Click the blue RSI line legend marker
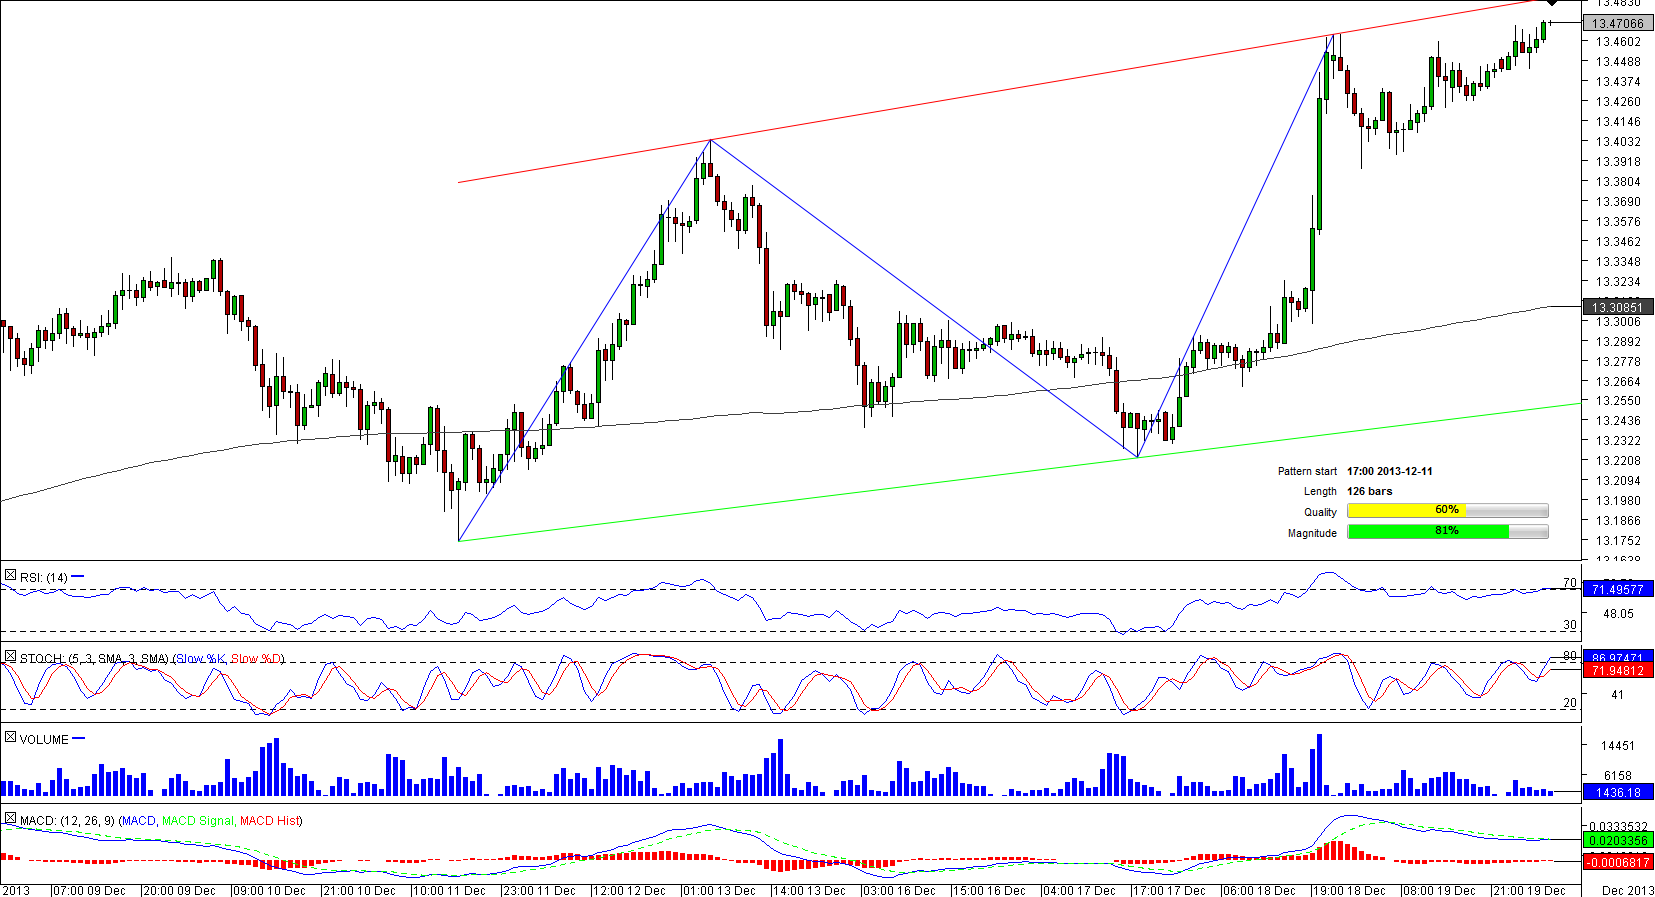Image resolution: width=1655 pixels, height=897 pixels. click(x=78, y=577)
